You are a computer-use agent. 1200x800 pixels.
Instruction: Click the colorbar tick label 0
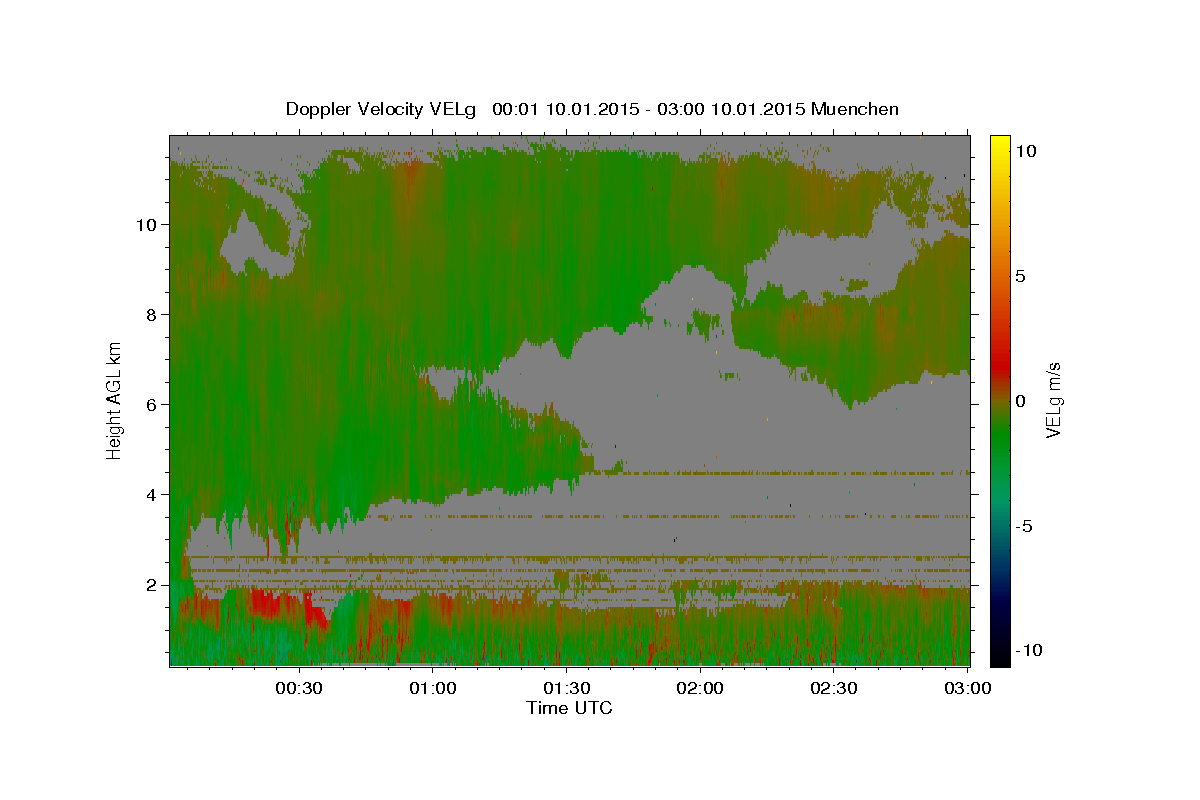(1023, 401)
